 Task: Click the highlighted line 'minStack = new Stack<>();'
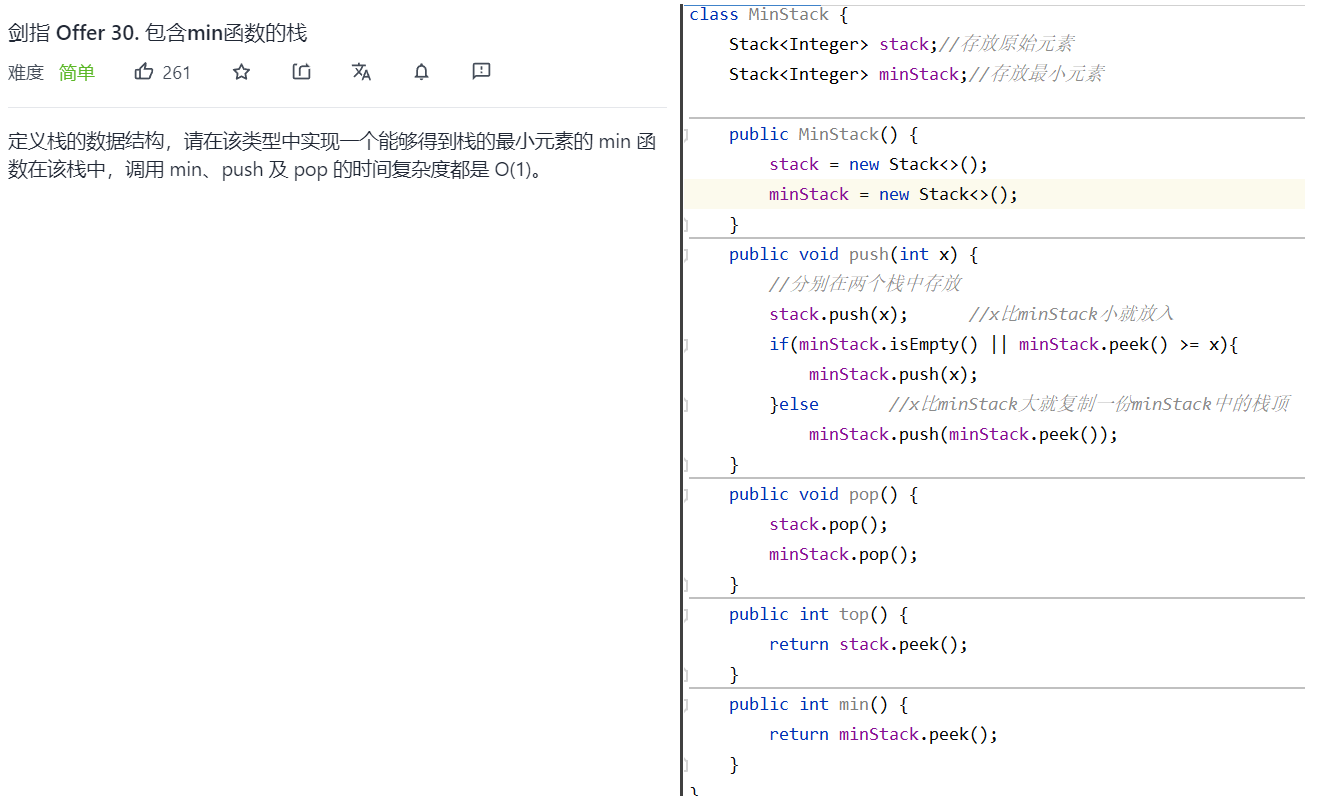click(894, 194)
